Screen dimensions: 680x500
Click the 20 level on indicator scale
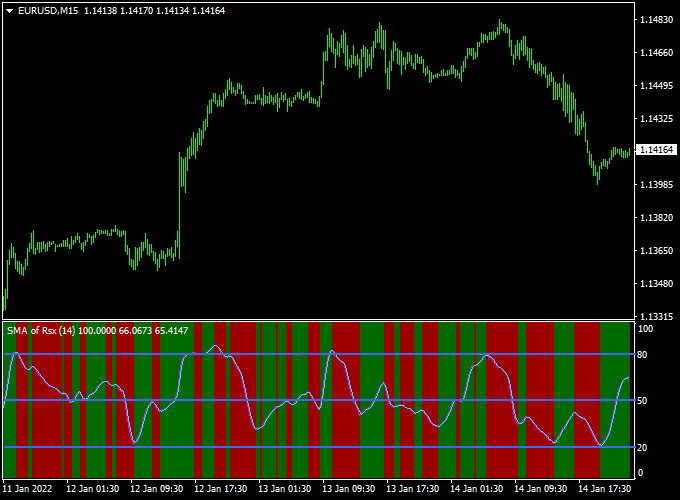[644, 447]
